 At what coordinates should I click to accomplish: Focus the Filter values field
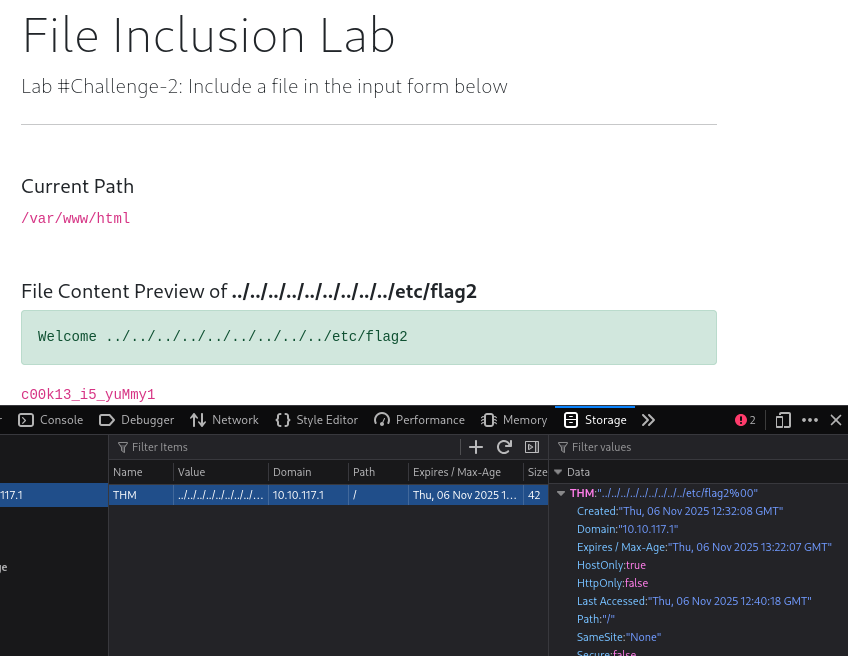point(703,447)
